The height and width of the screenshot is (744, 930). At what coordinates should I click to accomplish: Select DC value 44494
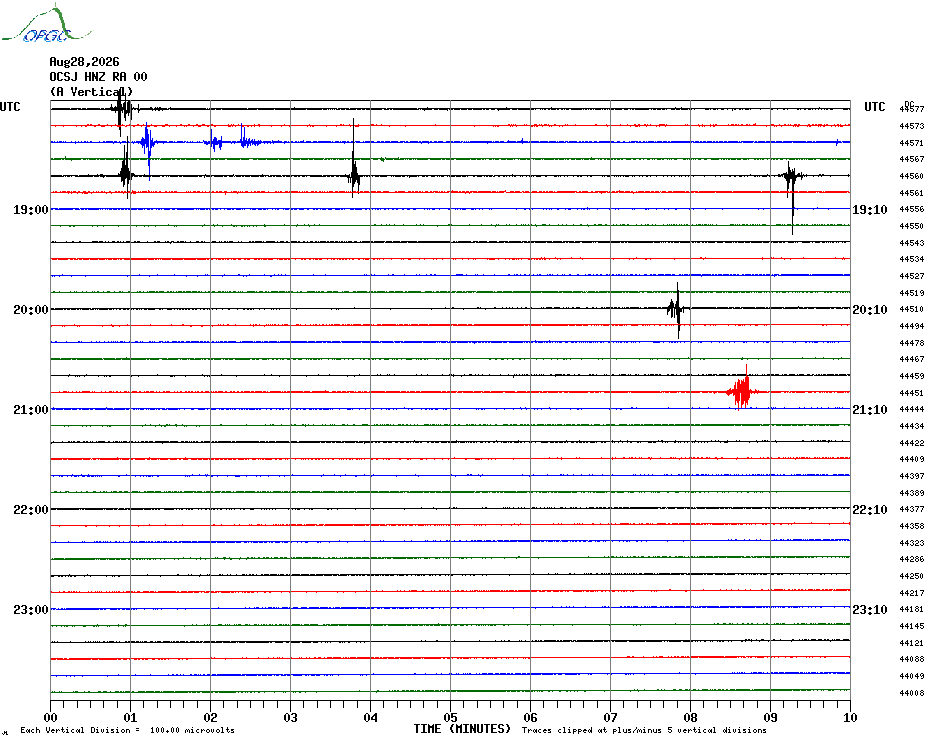(912, 326)
